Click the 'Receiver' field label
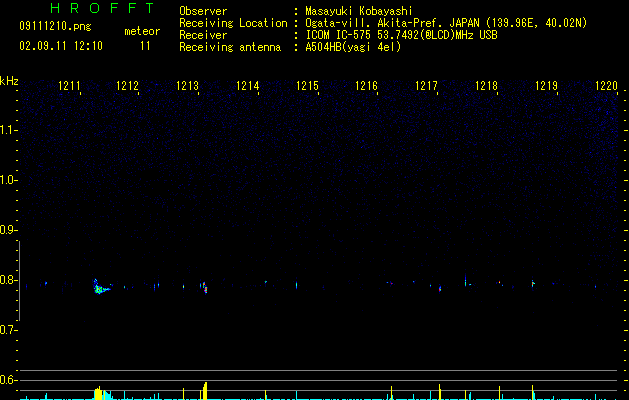 click(x=203, y=35)
